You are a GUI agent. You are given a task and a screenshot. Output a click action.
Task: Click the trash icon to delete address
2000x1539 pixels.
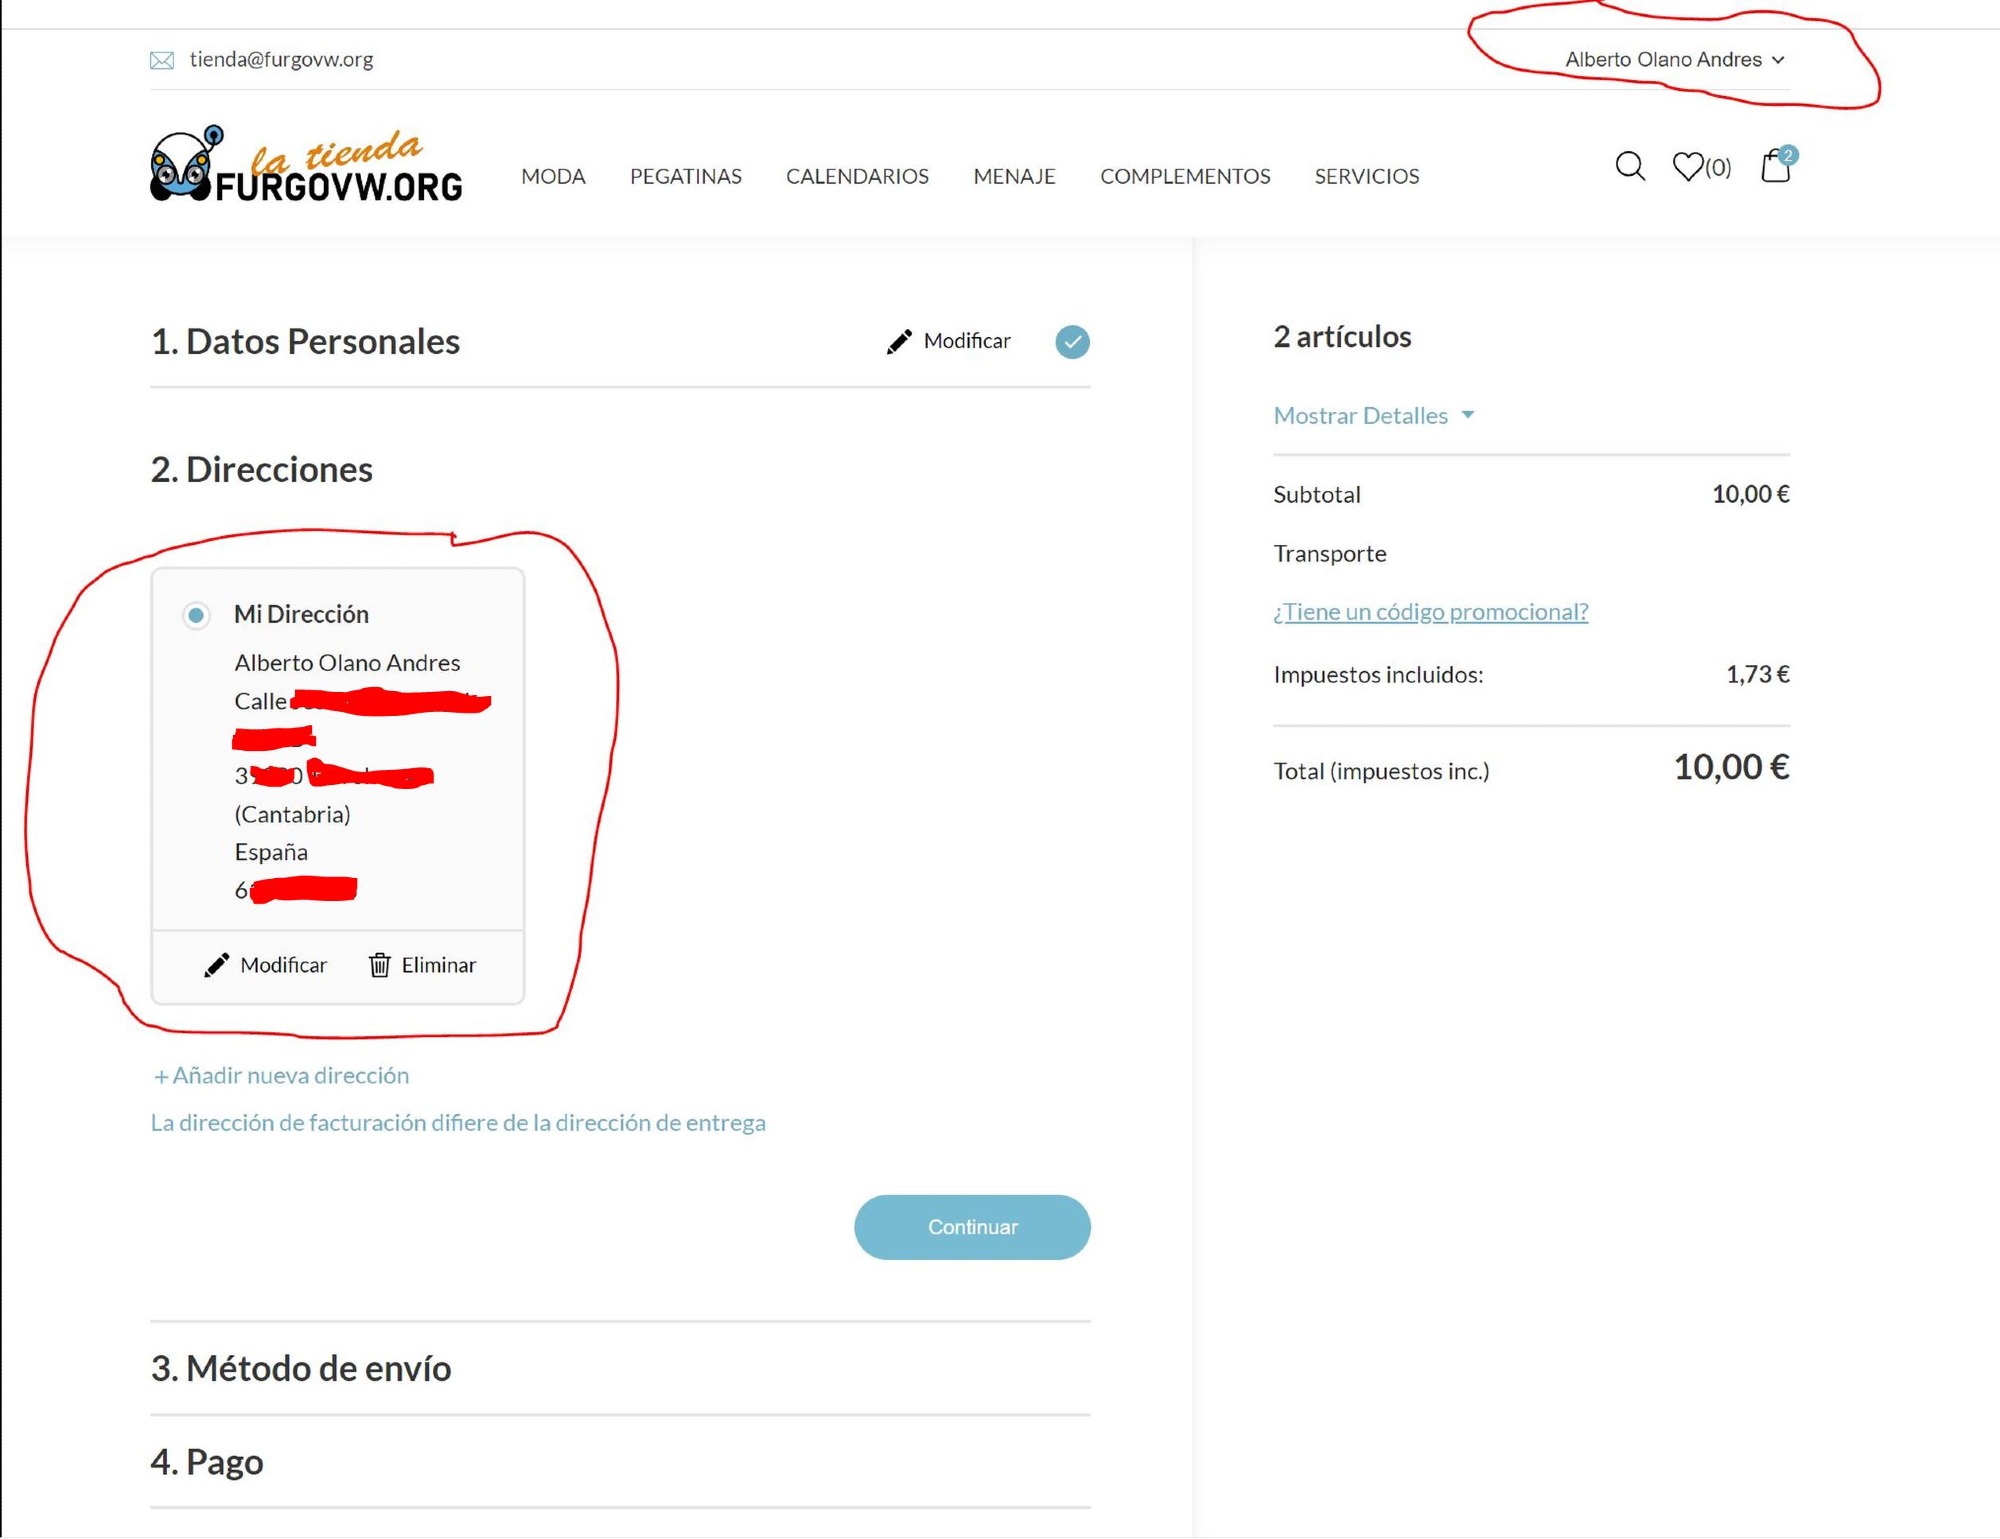click(379, 965)
